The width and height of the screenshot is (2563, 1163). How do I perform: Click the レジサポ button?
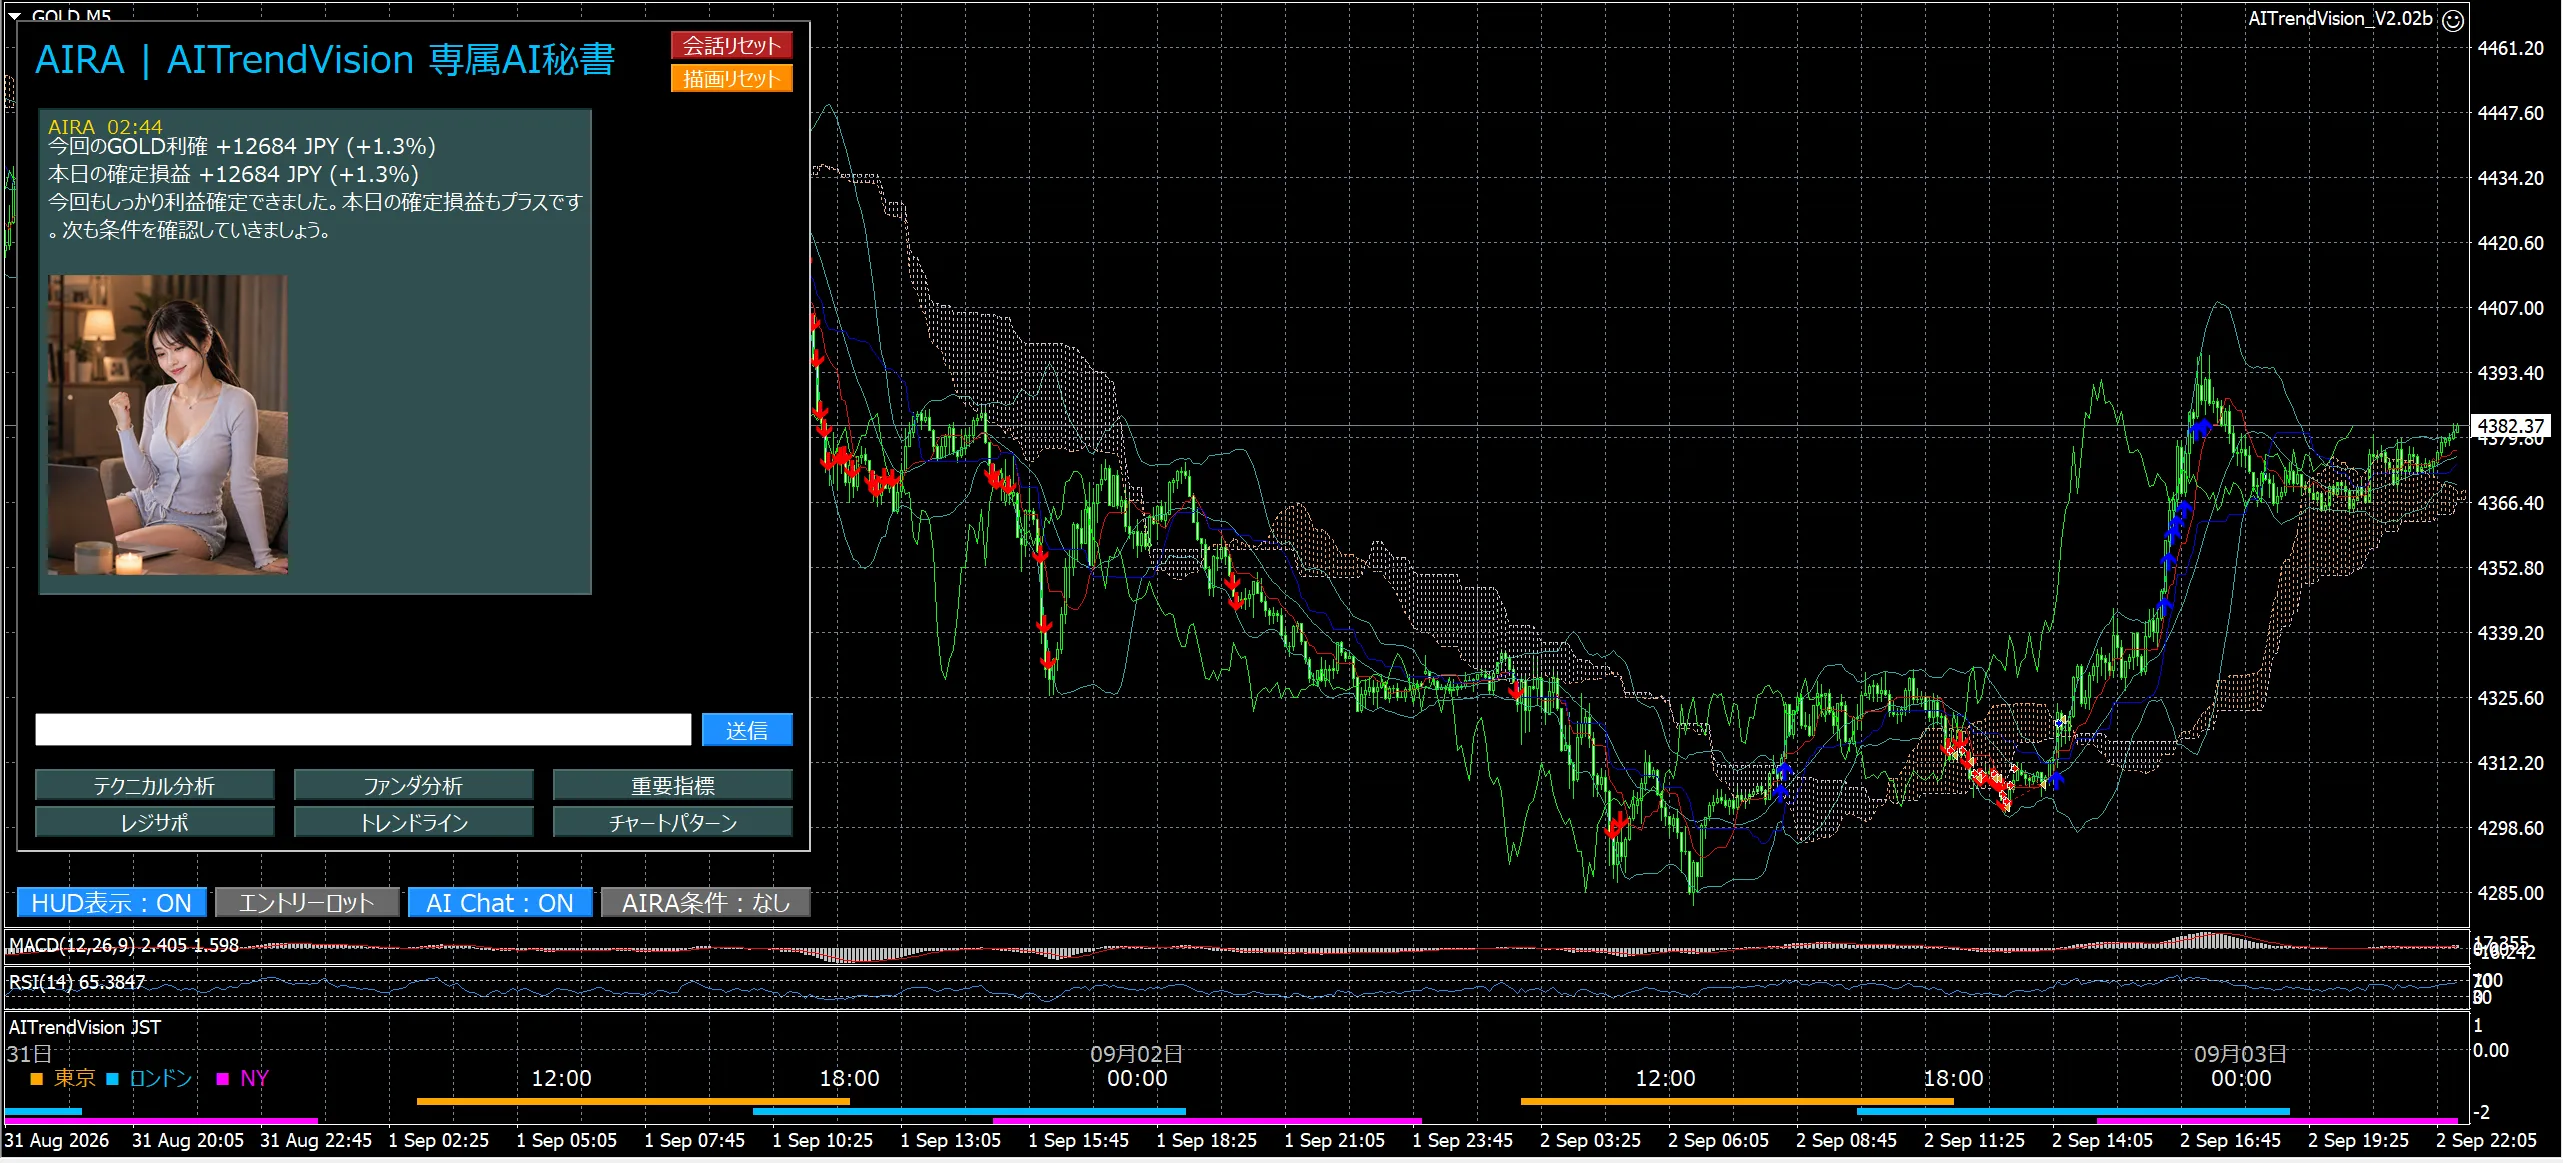tap(154, 822)
